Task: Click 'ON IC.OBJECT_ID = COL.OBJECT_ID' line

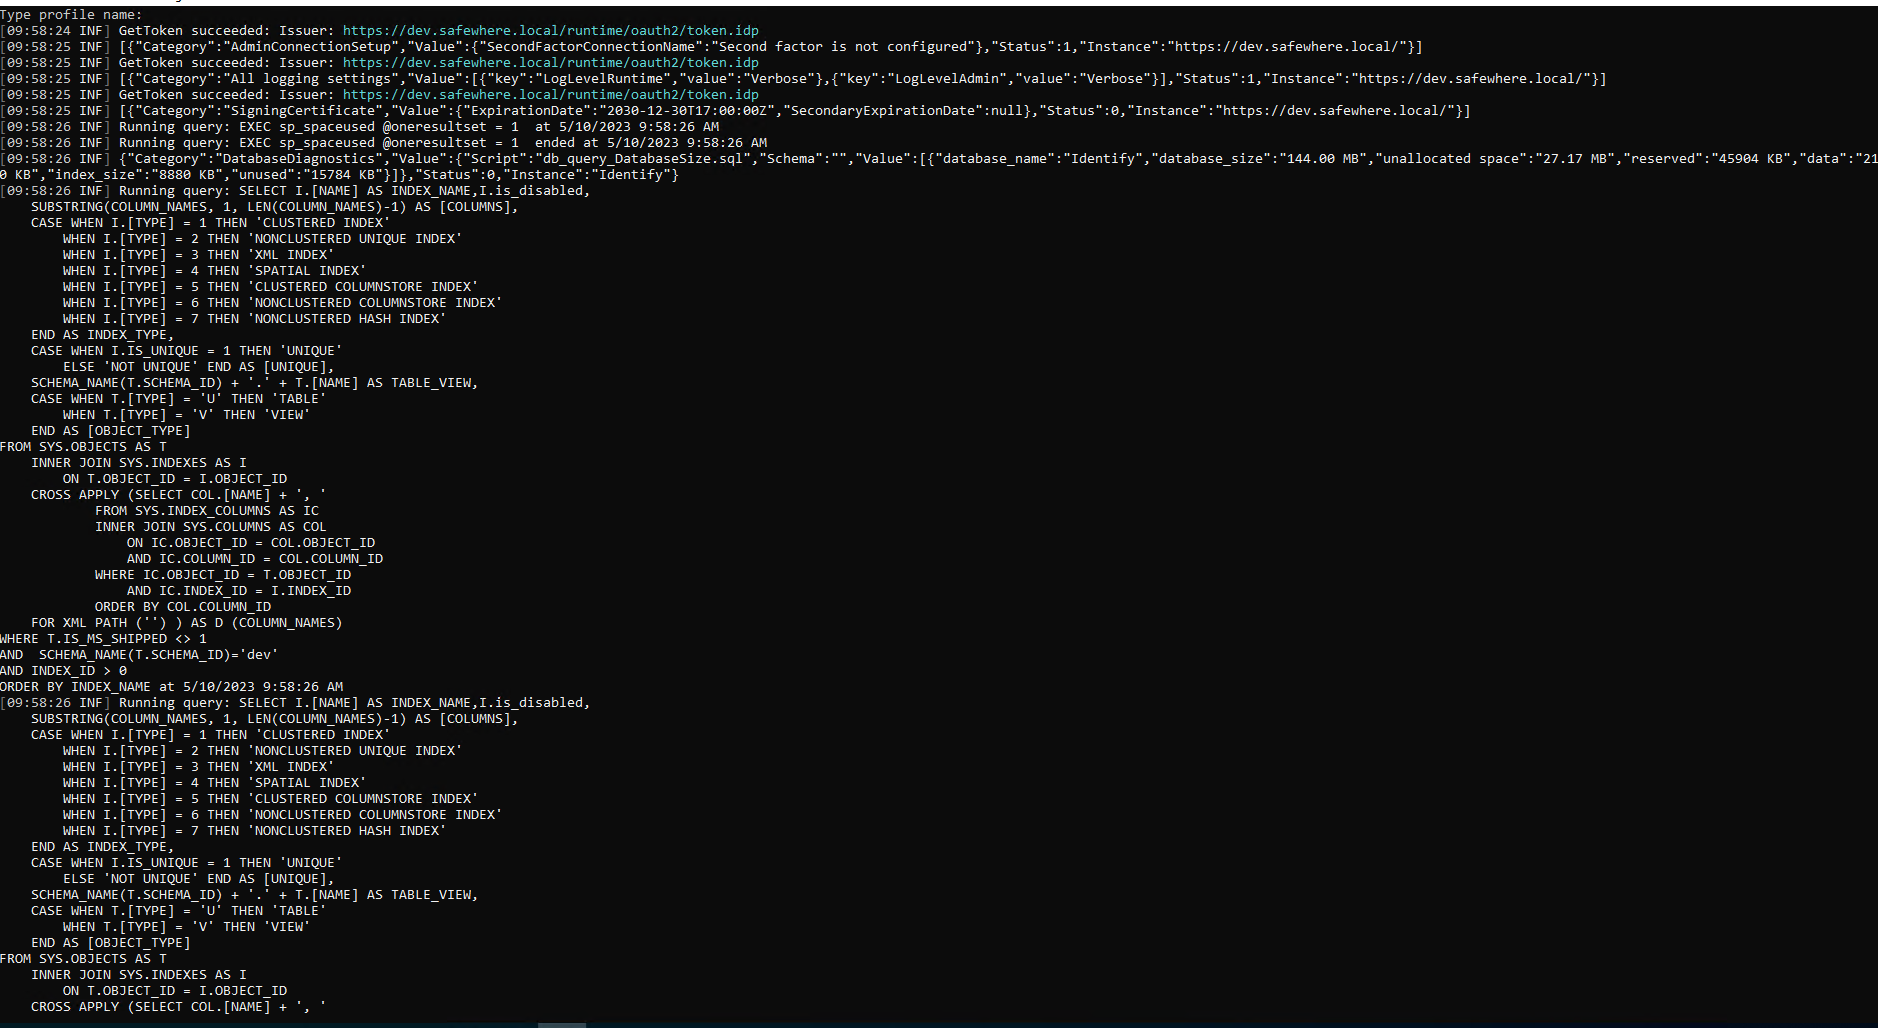Action: click(251, 543)
